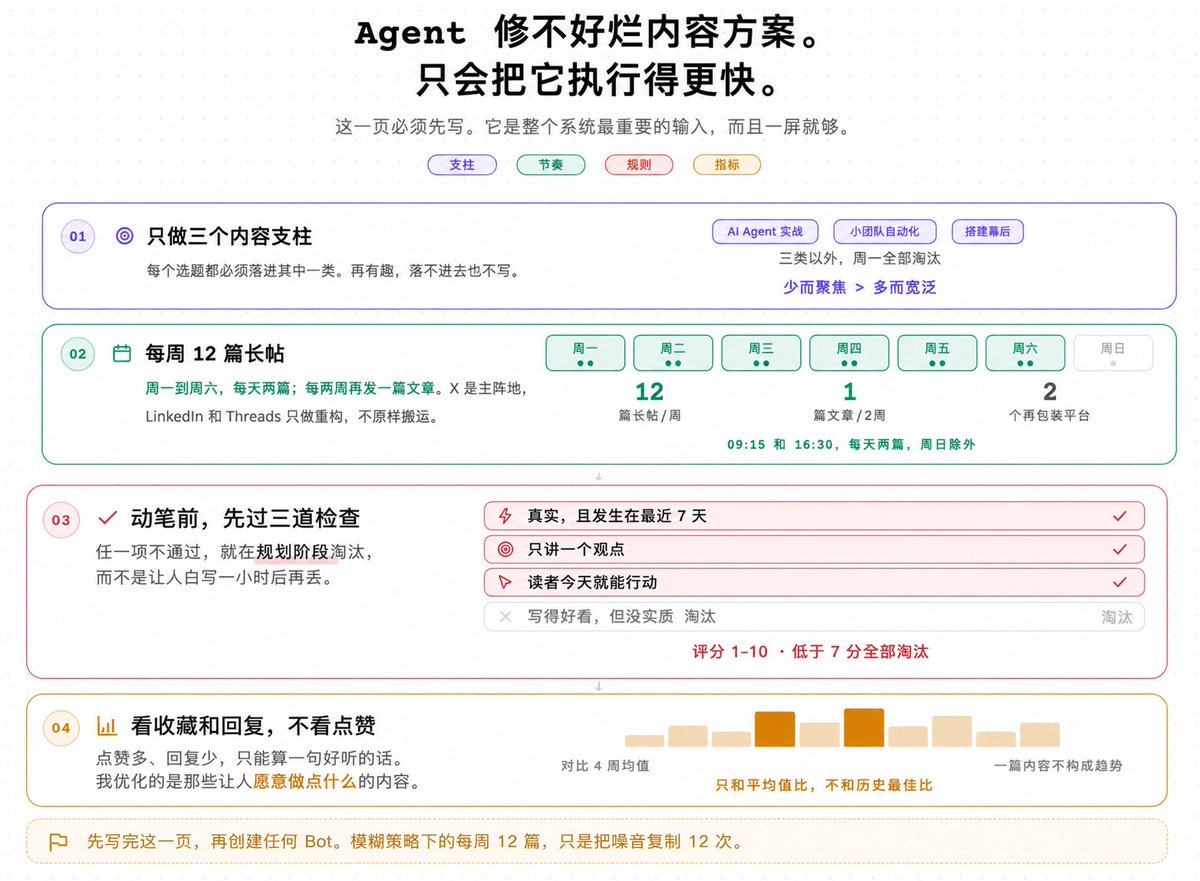Click the target icon in 只讲一个观点 row
The width and height of the screenshot is (1200, 881).
[505, 549]
